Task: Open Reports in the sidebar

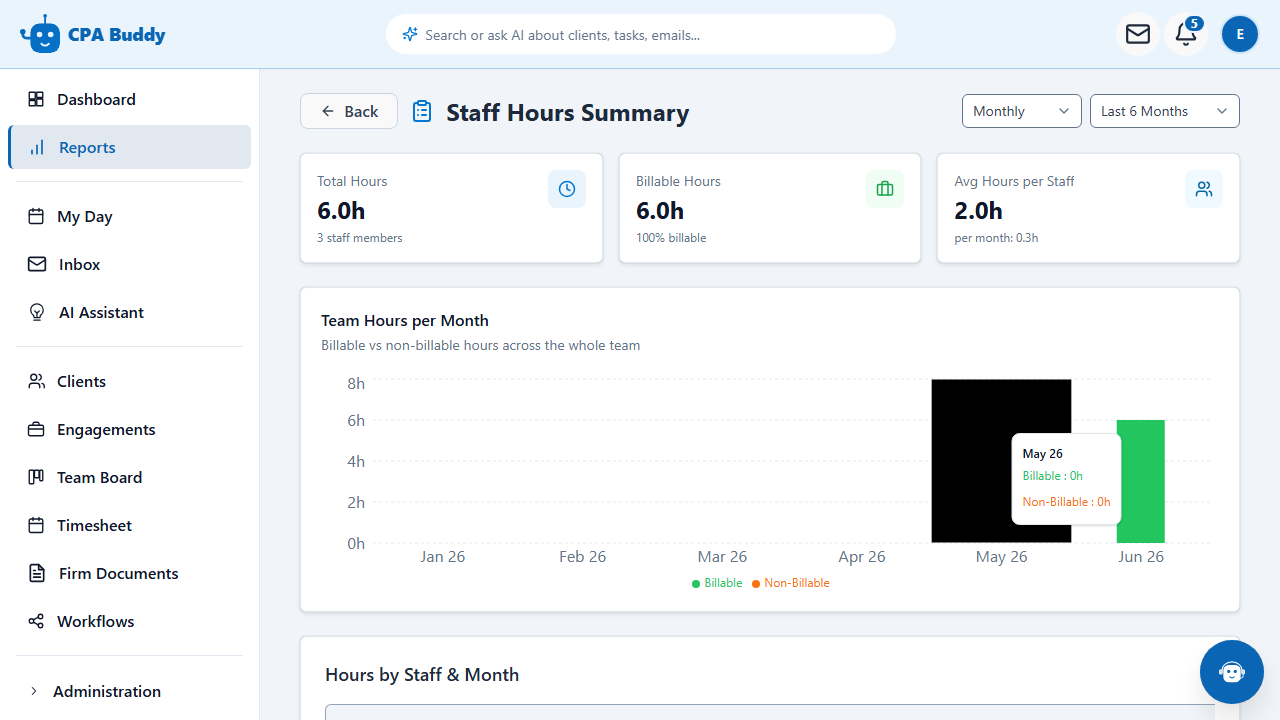Action: (129, 147)
